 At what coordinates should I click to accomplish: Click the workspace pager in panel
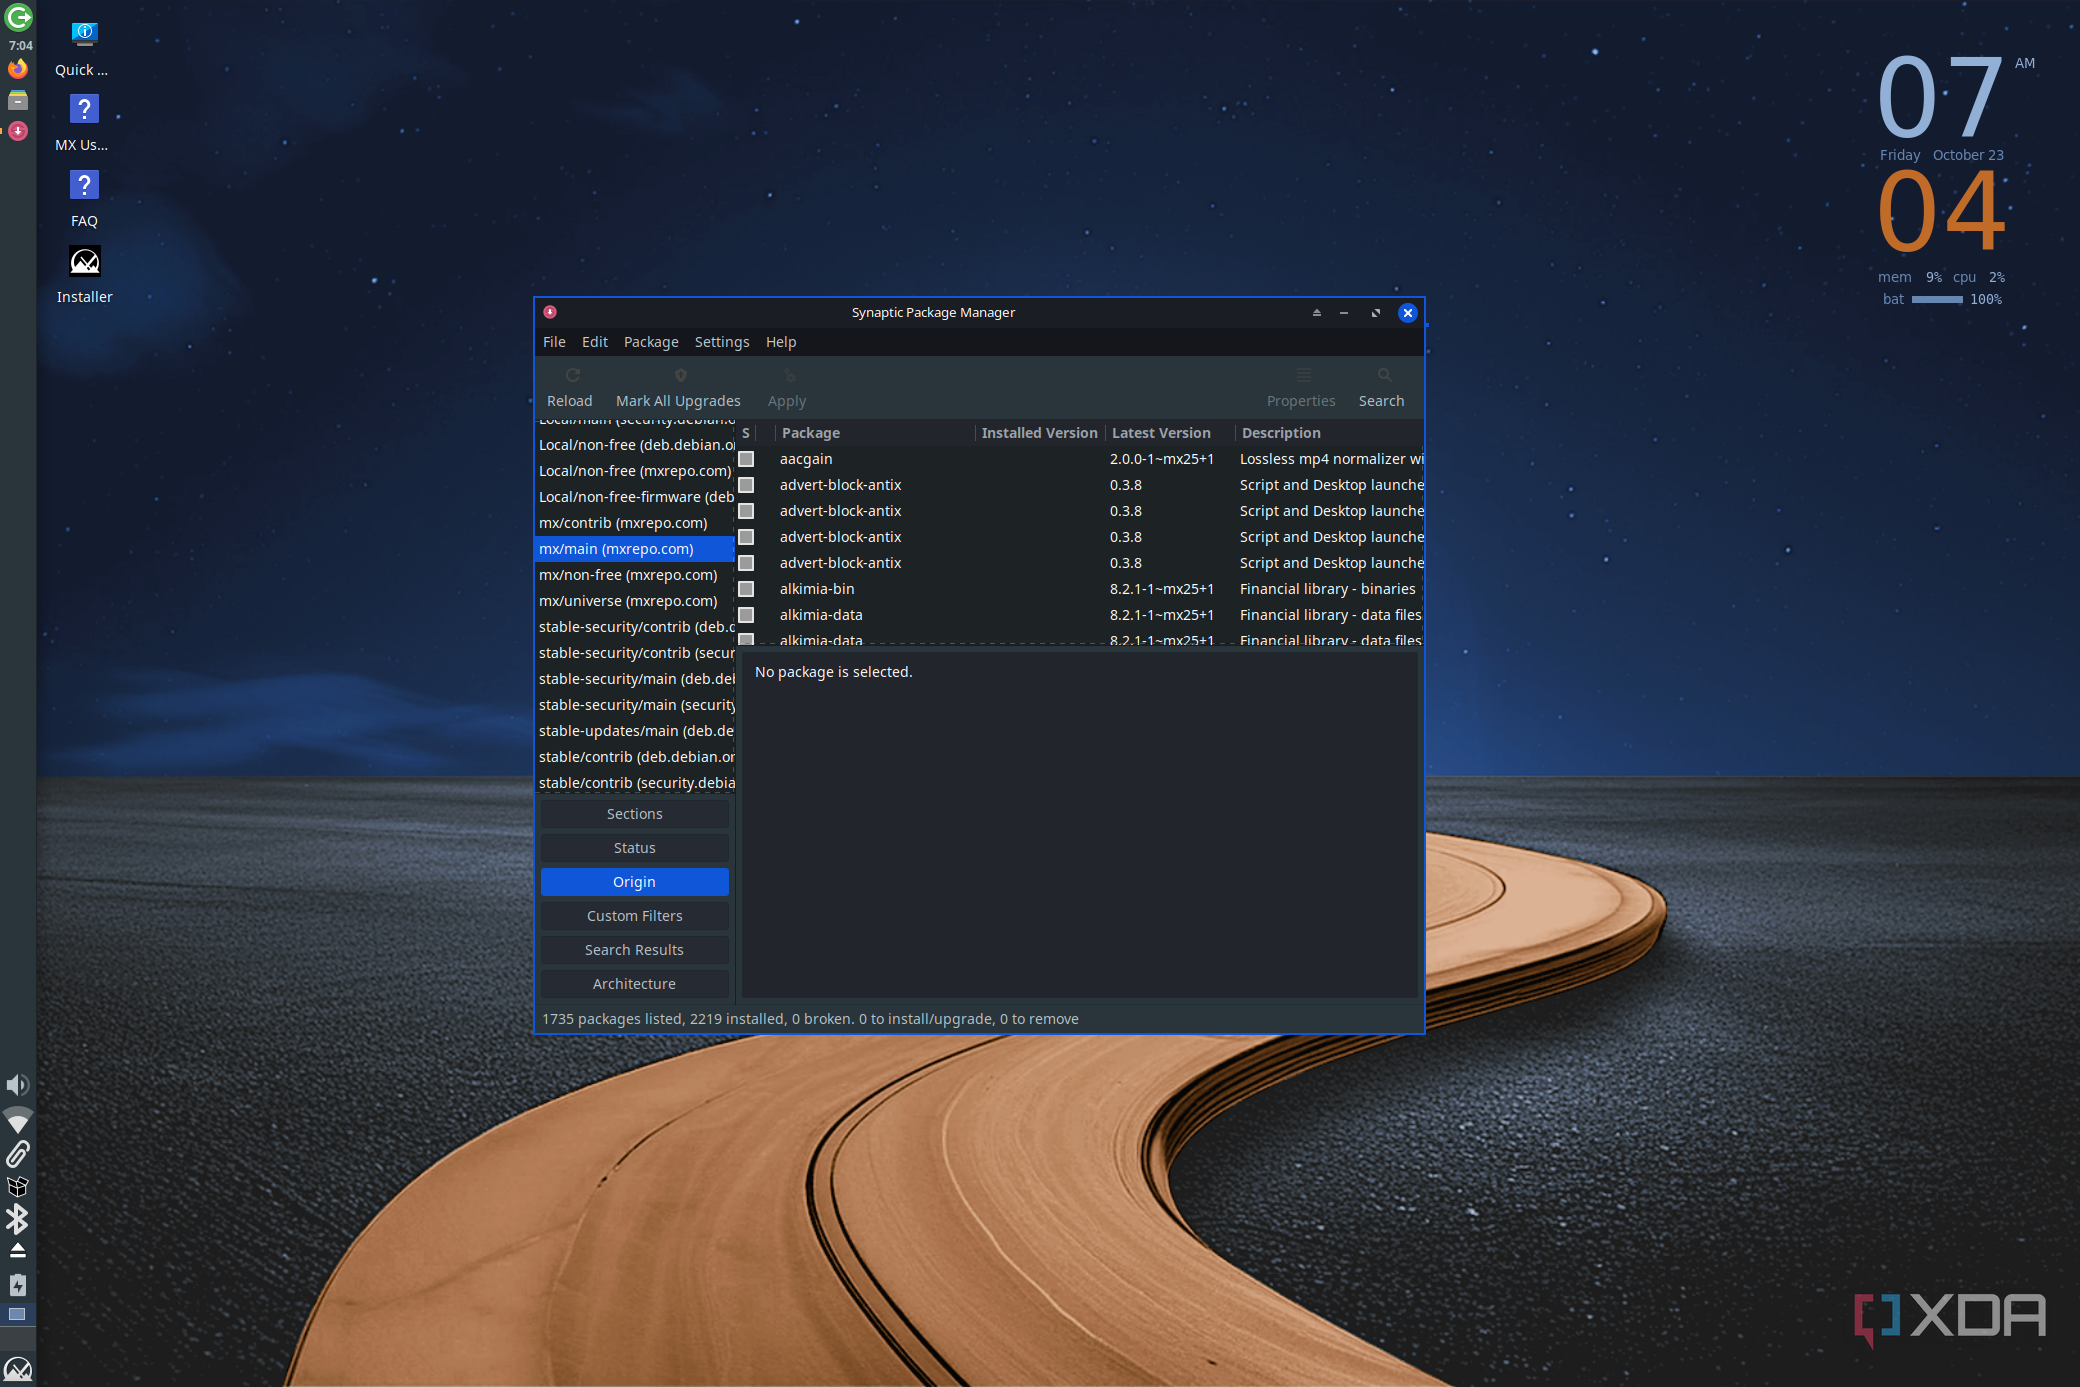[x=18, y=1315]
